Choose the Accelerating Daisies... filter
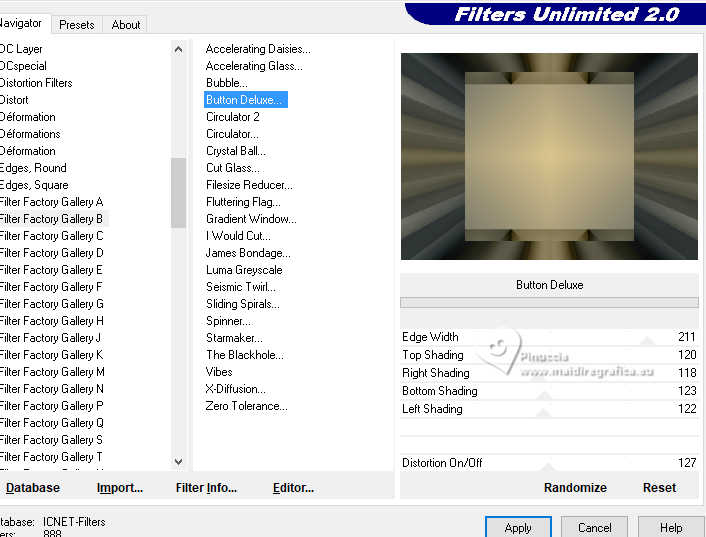 (x=258, y=49)
